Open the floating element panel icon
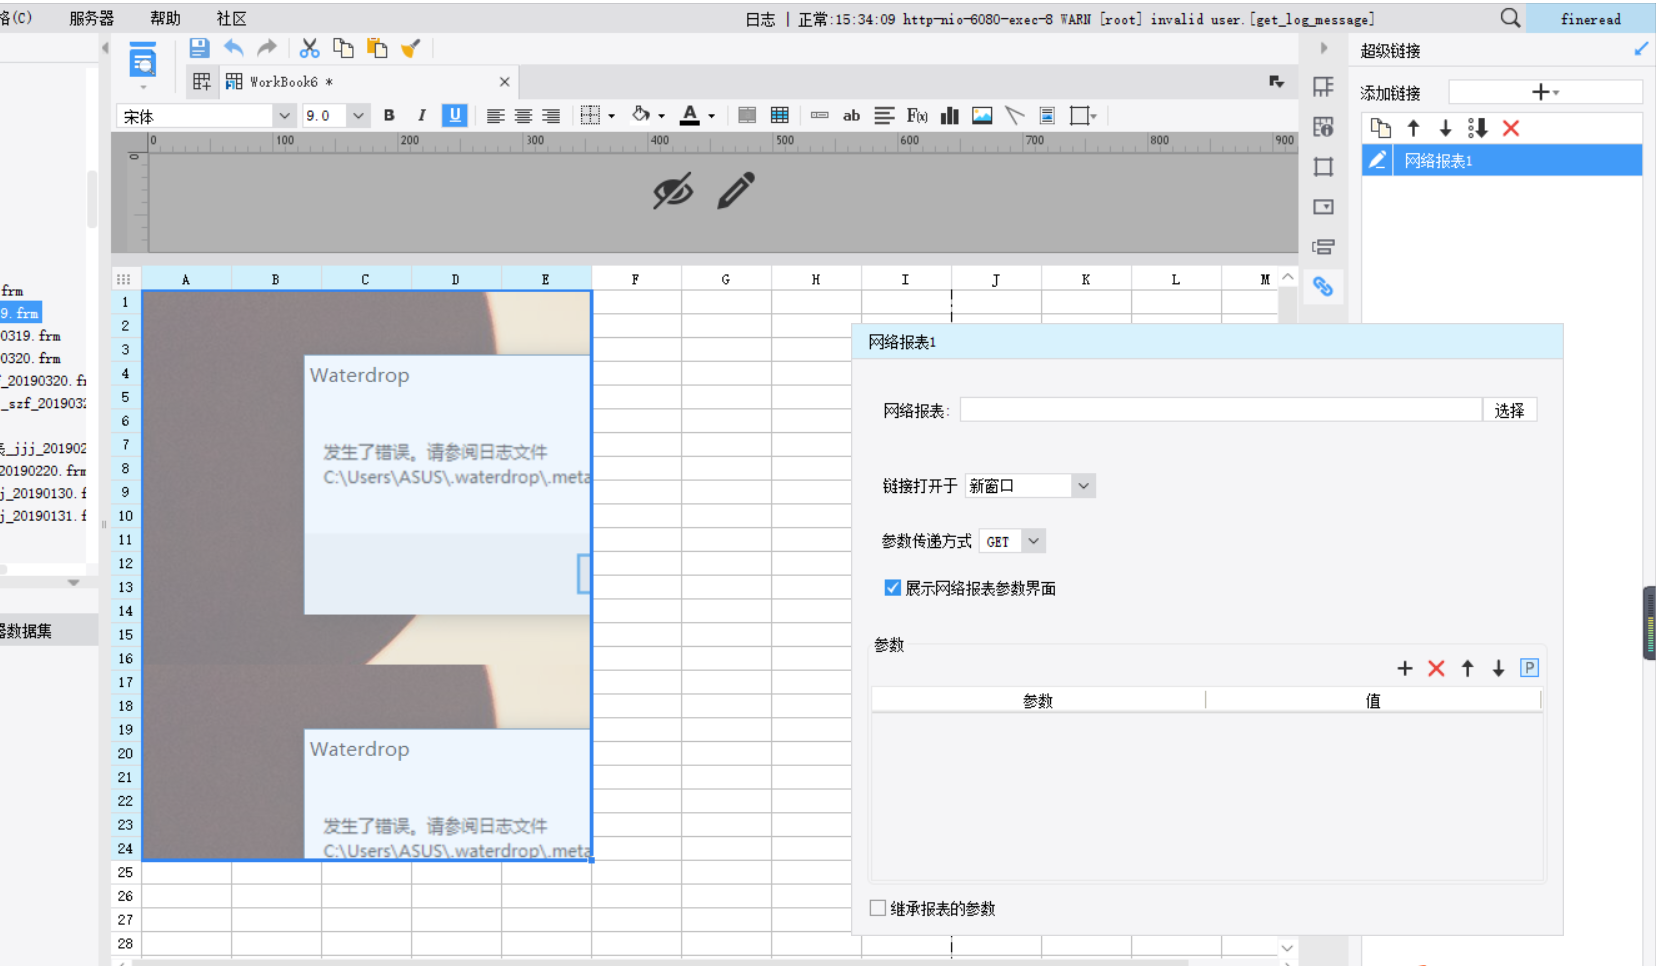1656x966 pixels. click(x=1323, y=167)
